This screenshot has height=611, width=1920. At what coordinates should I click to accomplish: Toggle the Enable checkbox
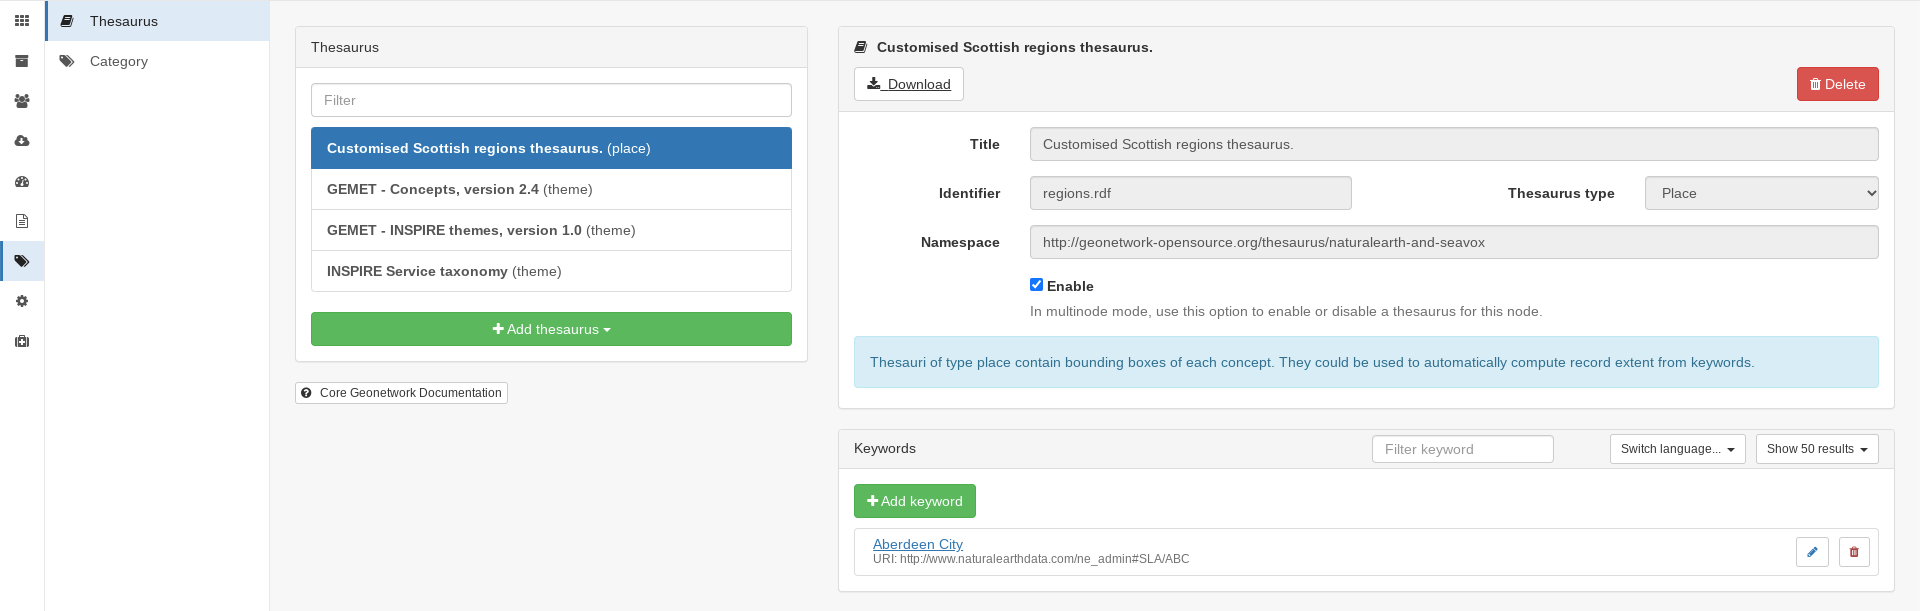[1036, 285]
